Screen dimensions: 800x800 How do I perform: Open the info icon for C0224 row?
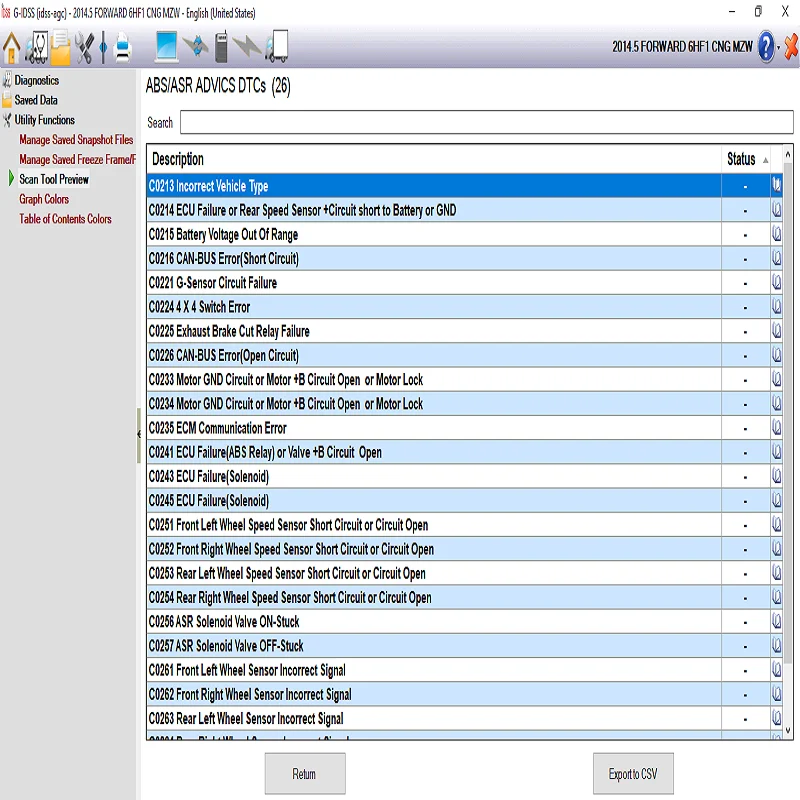pos(776,307)
